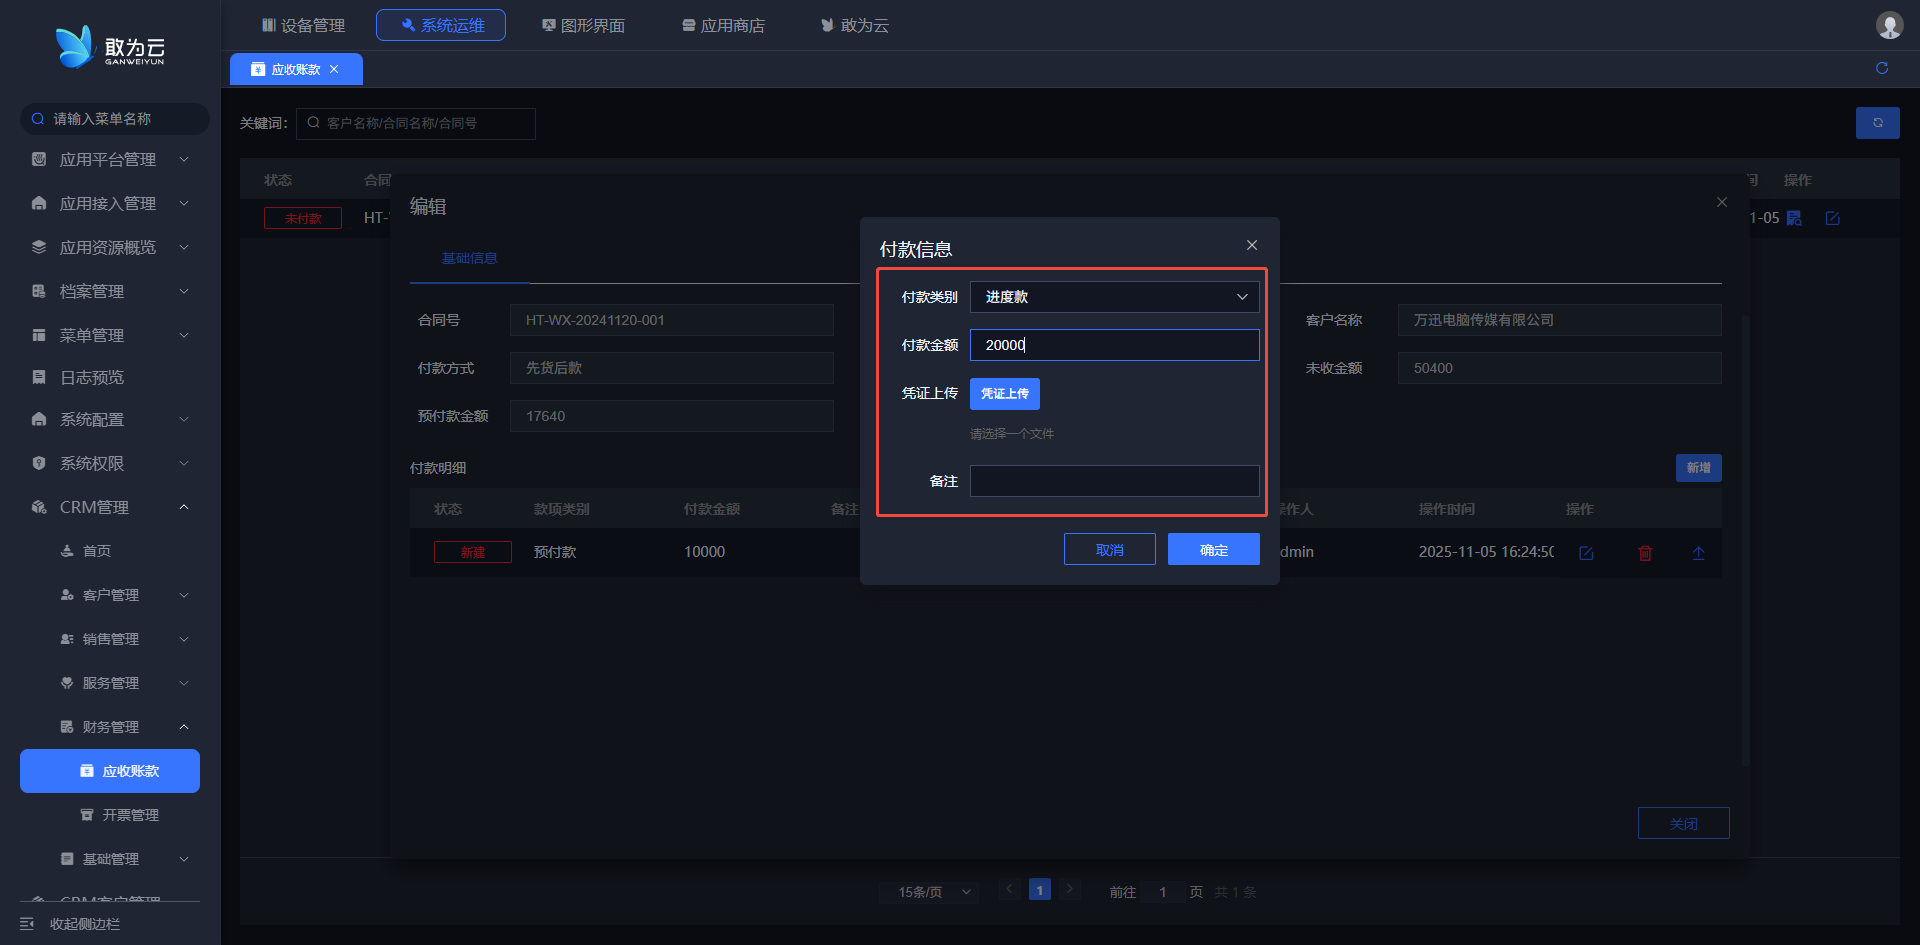Click the edit icon in payment row
1920x945 pixels.
tap(1585, 553)
